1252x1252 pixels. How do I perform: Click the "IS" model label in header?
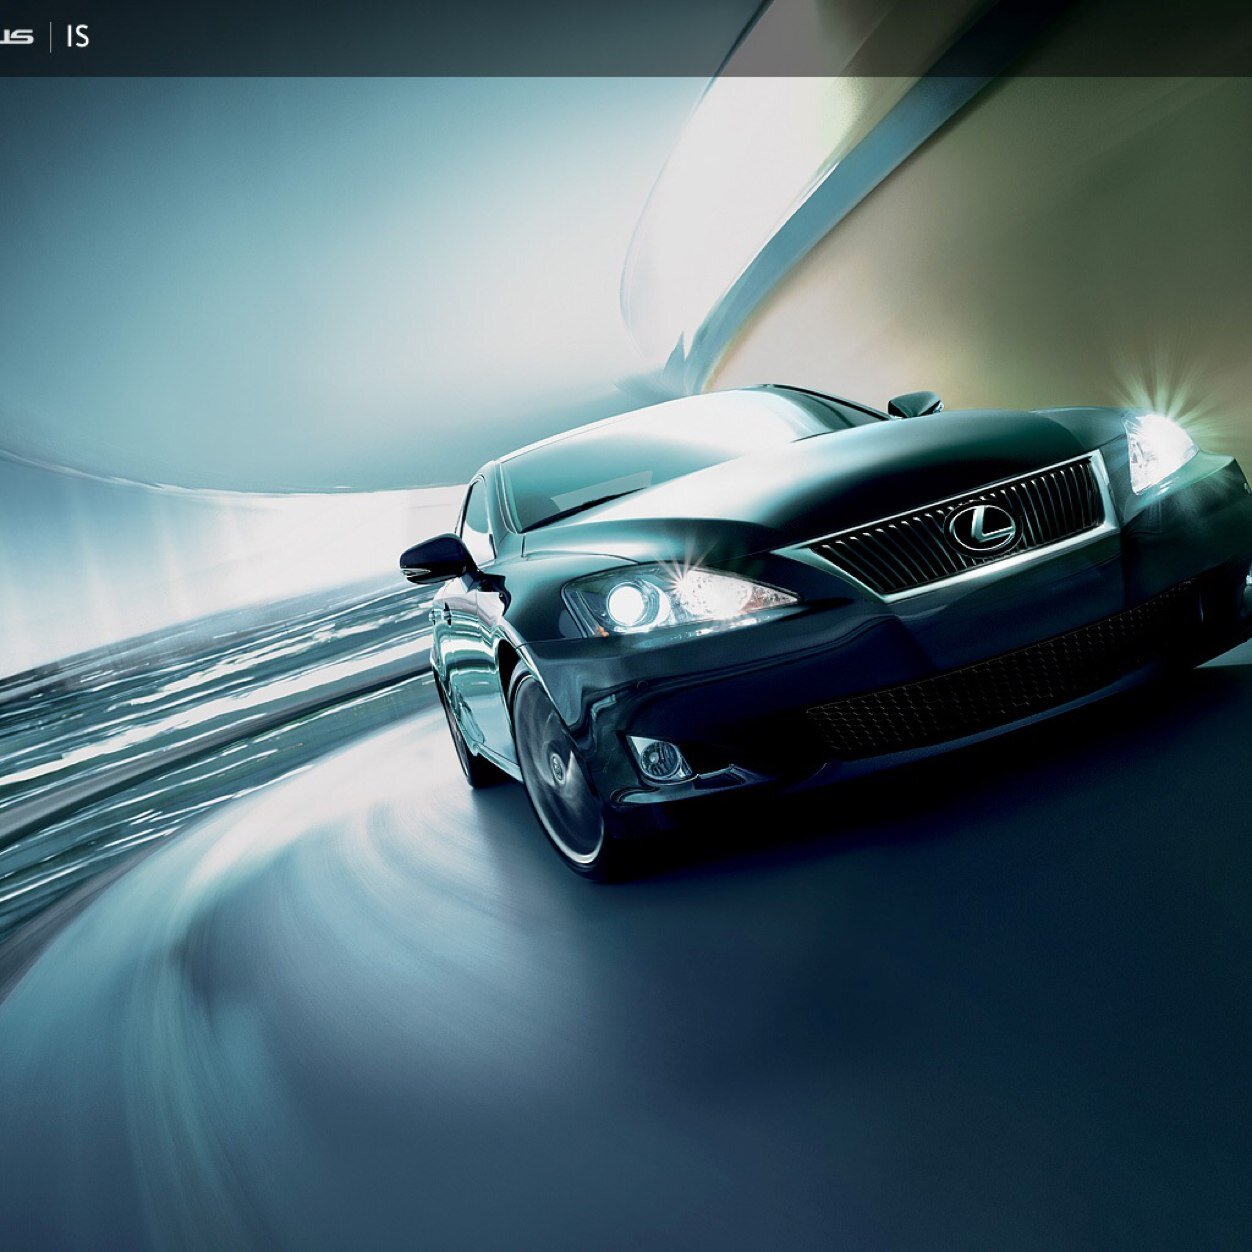pos(78,37)
